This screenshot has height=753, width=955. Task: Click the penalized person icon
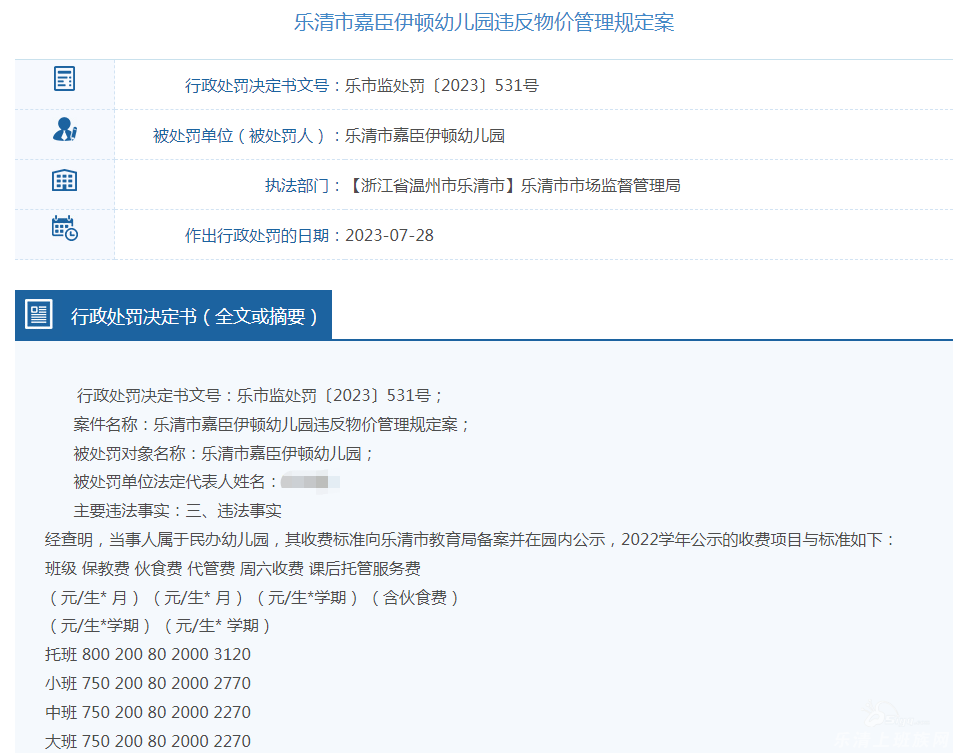coord(65,130)
